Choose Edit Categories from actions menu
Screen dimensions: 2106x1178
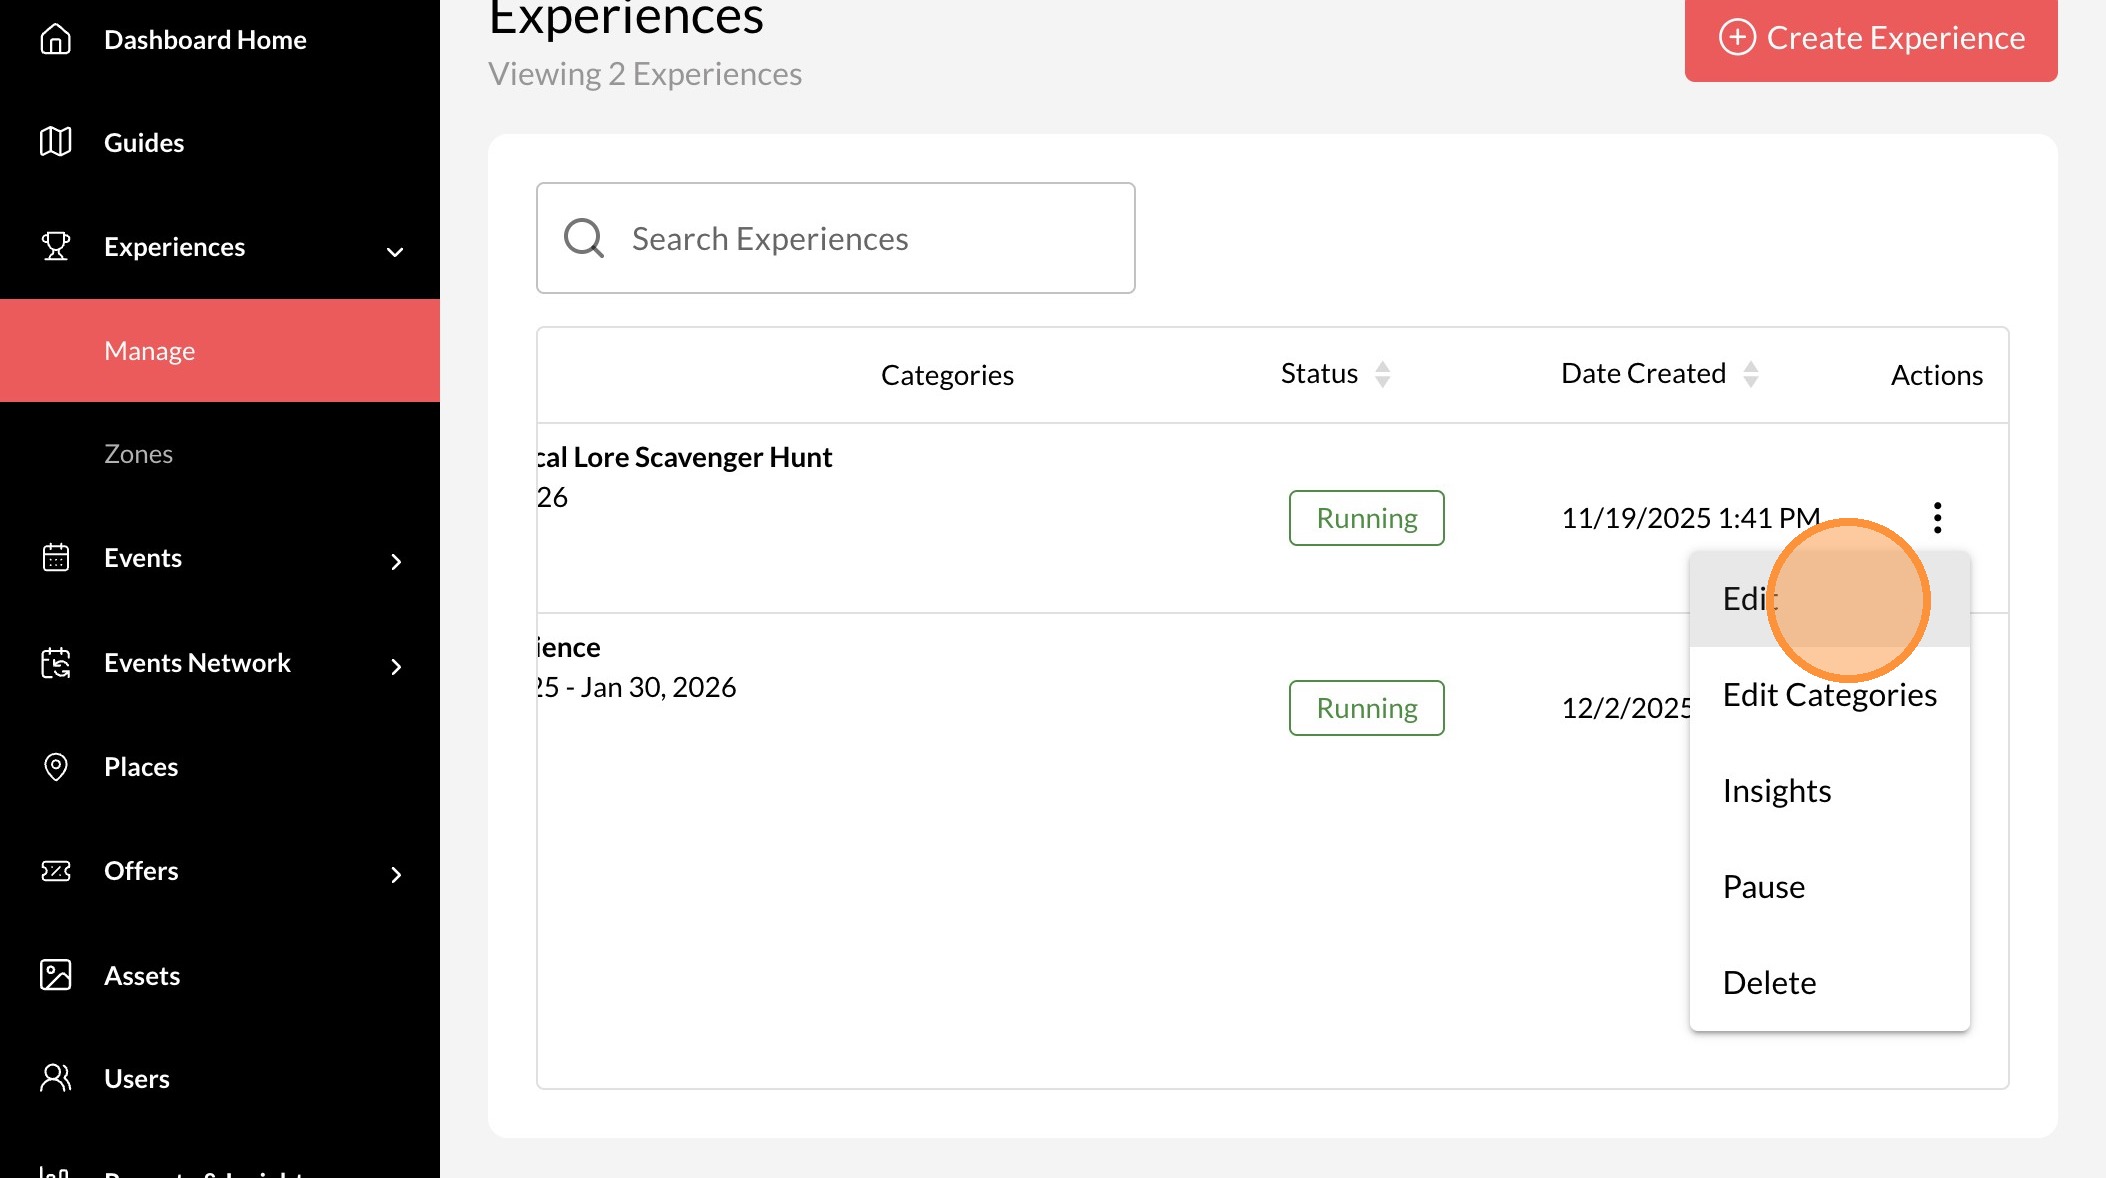(x=1829, y=695)
